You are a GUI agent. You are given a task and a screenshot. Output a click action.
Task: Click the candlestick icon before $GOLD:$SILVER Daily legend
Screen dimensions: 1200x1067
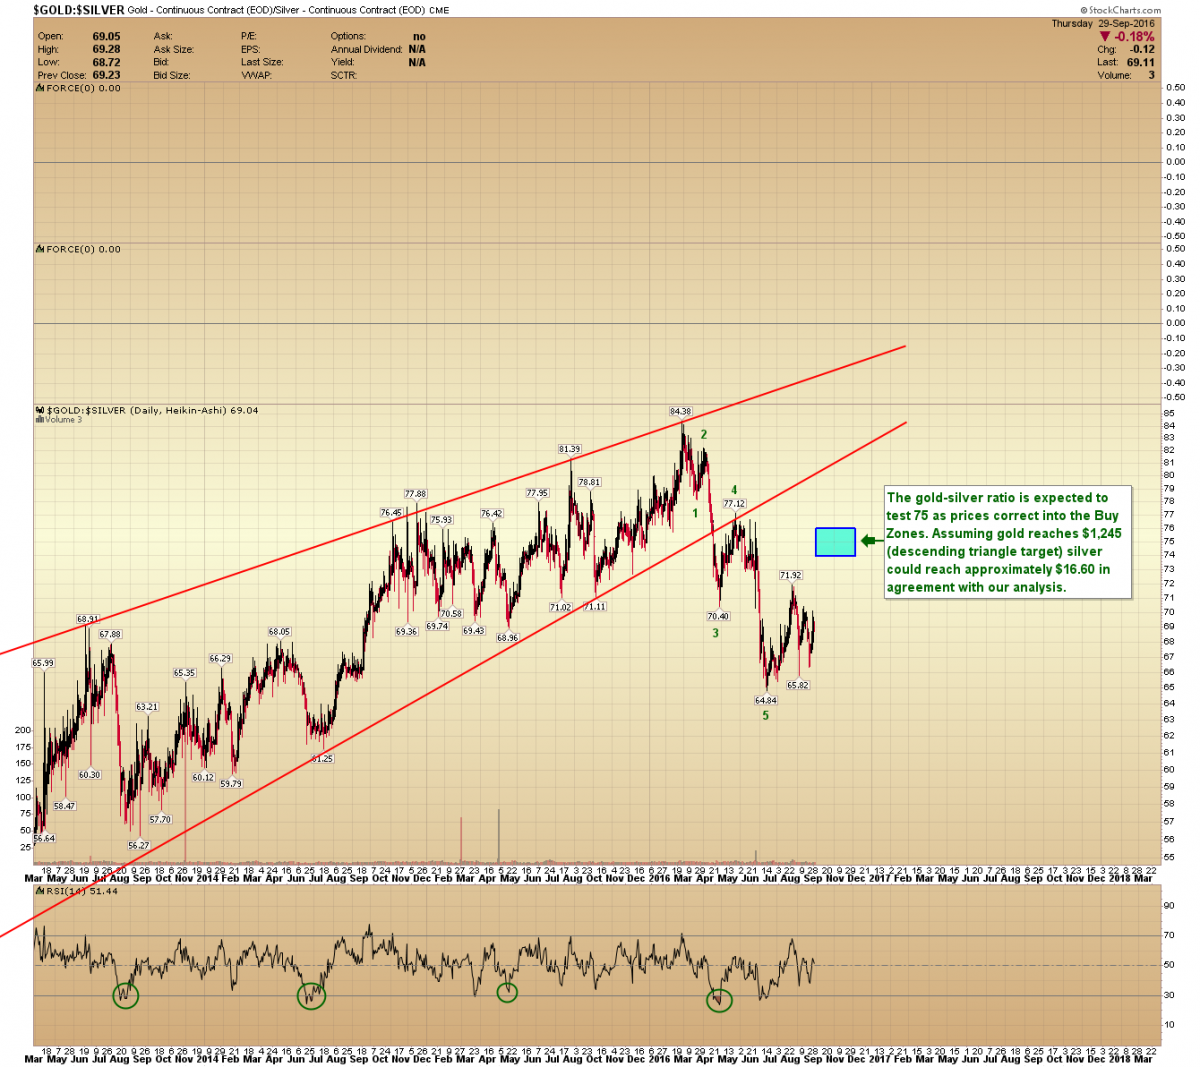(x=39, y=410)
